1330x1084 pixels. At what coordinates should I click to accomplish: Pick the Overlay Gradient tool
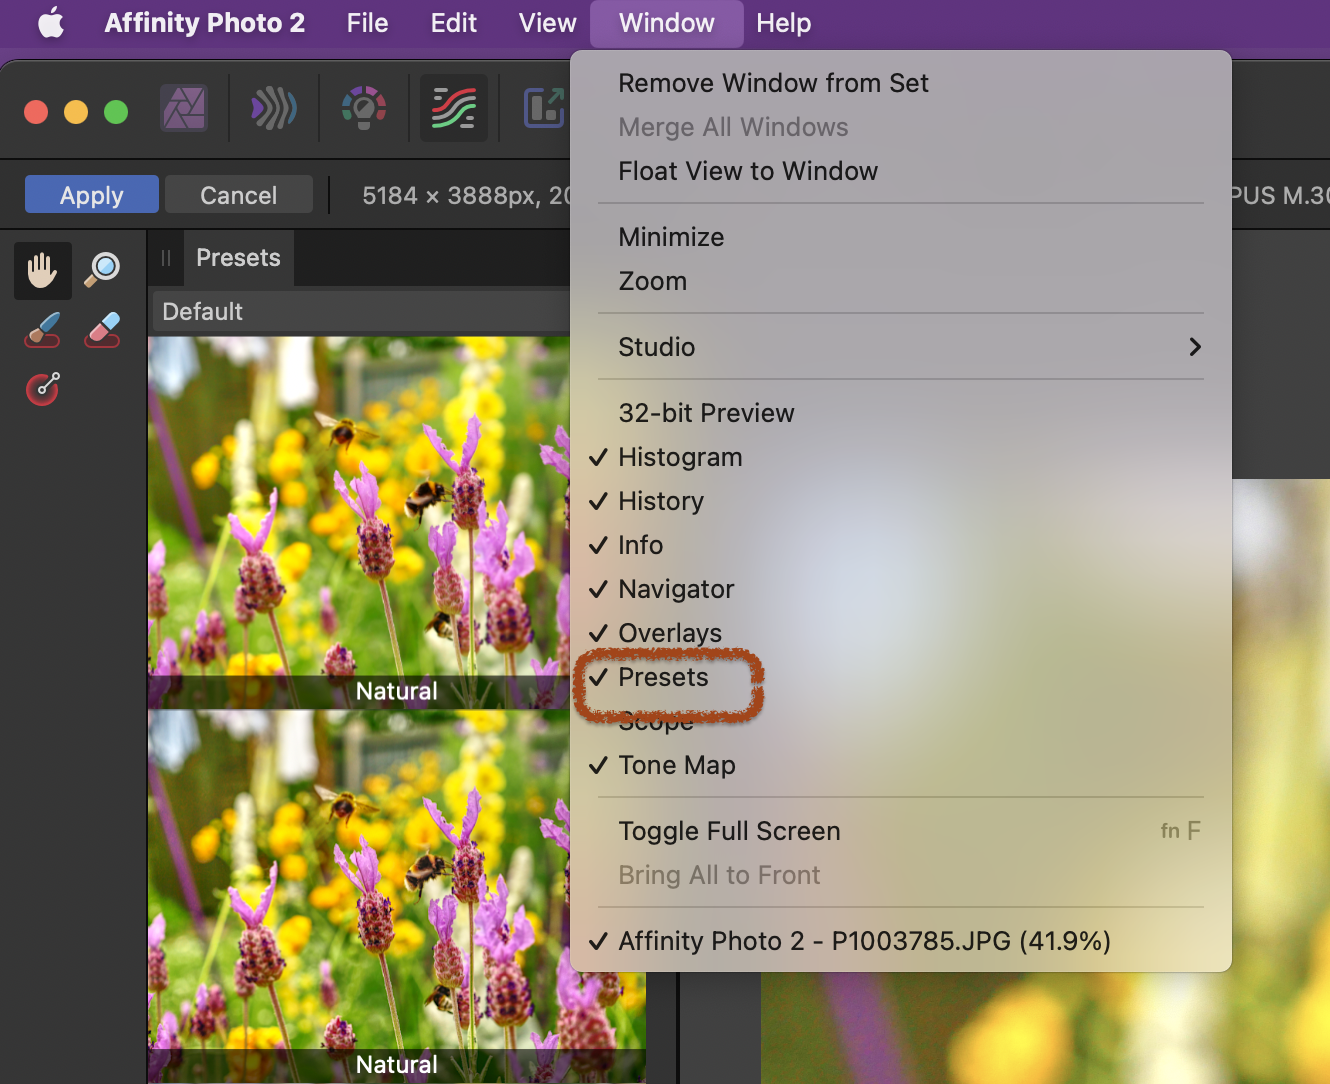pos(42,388)
